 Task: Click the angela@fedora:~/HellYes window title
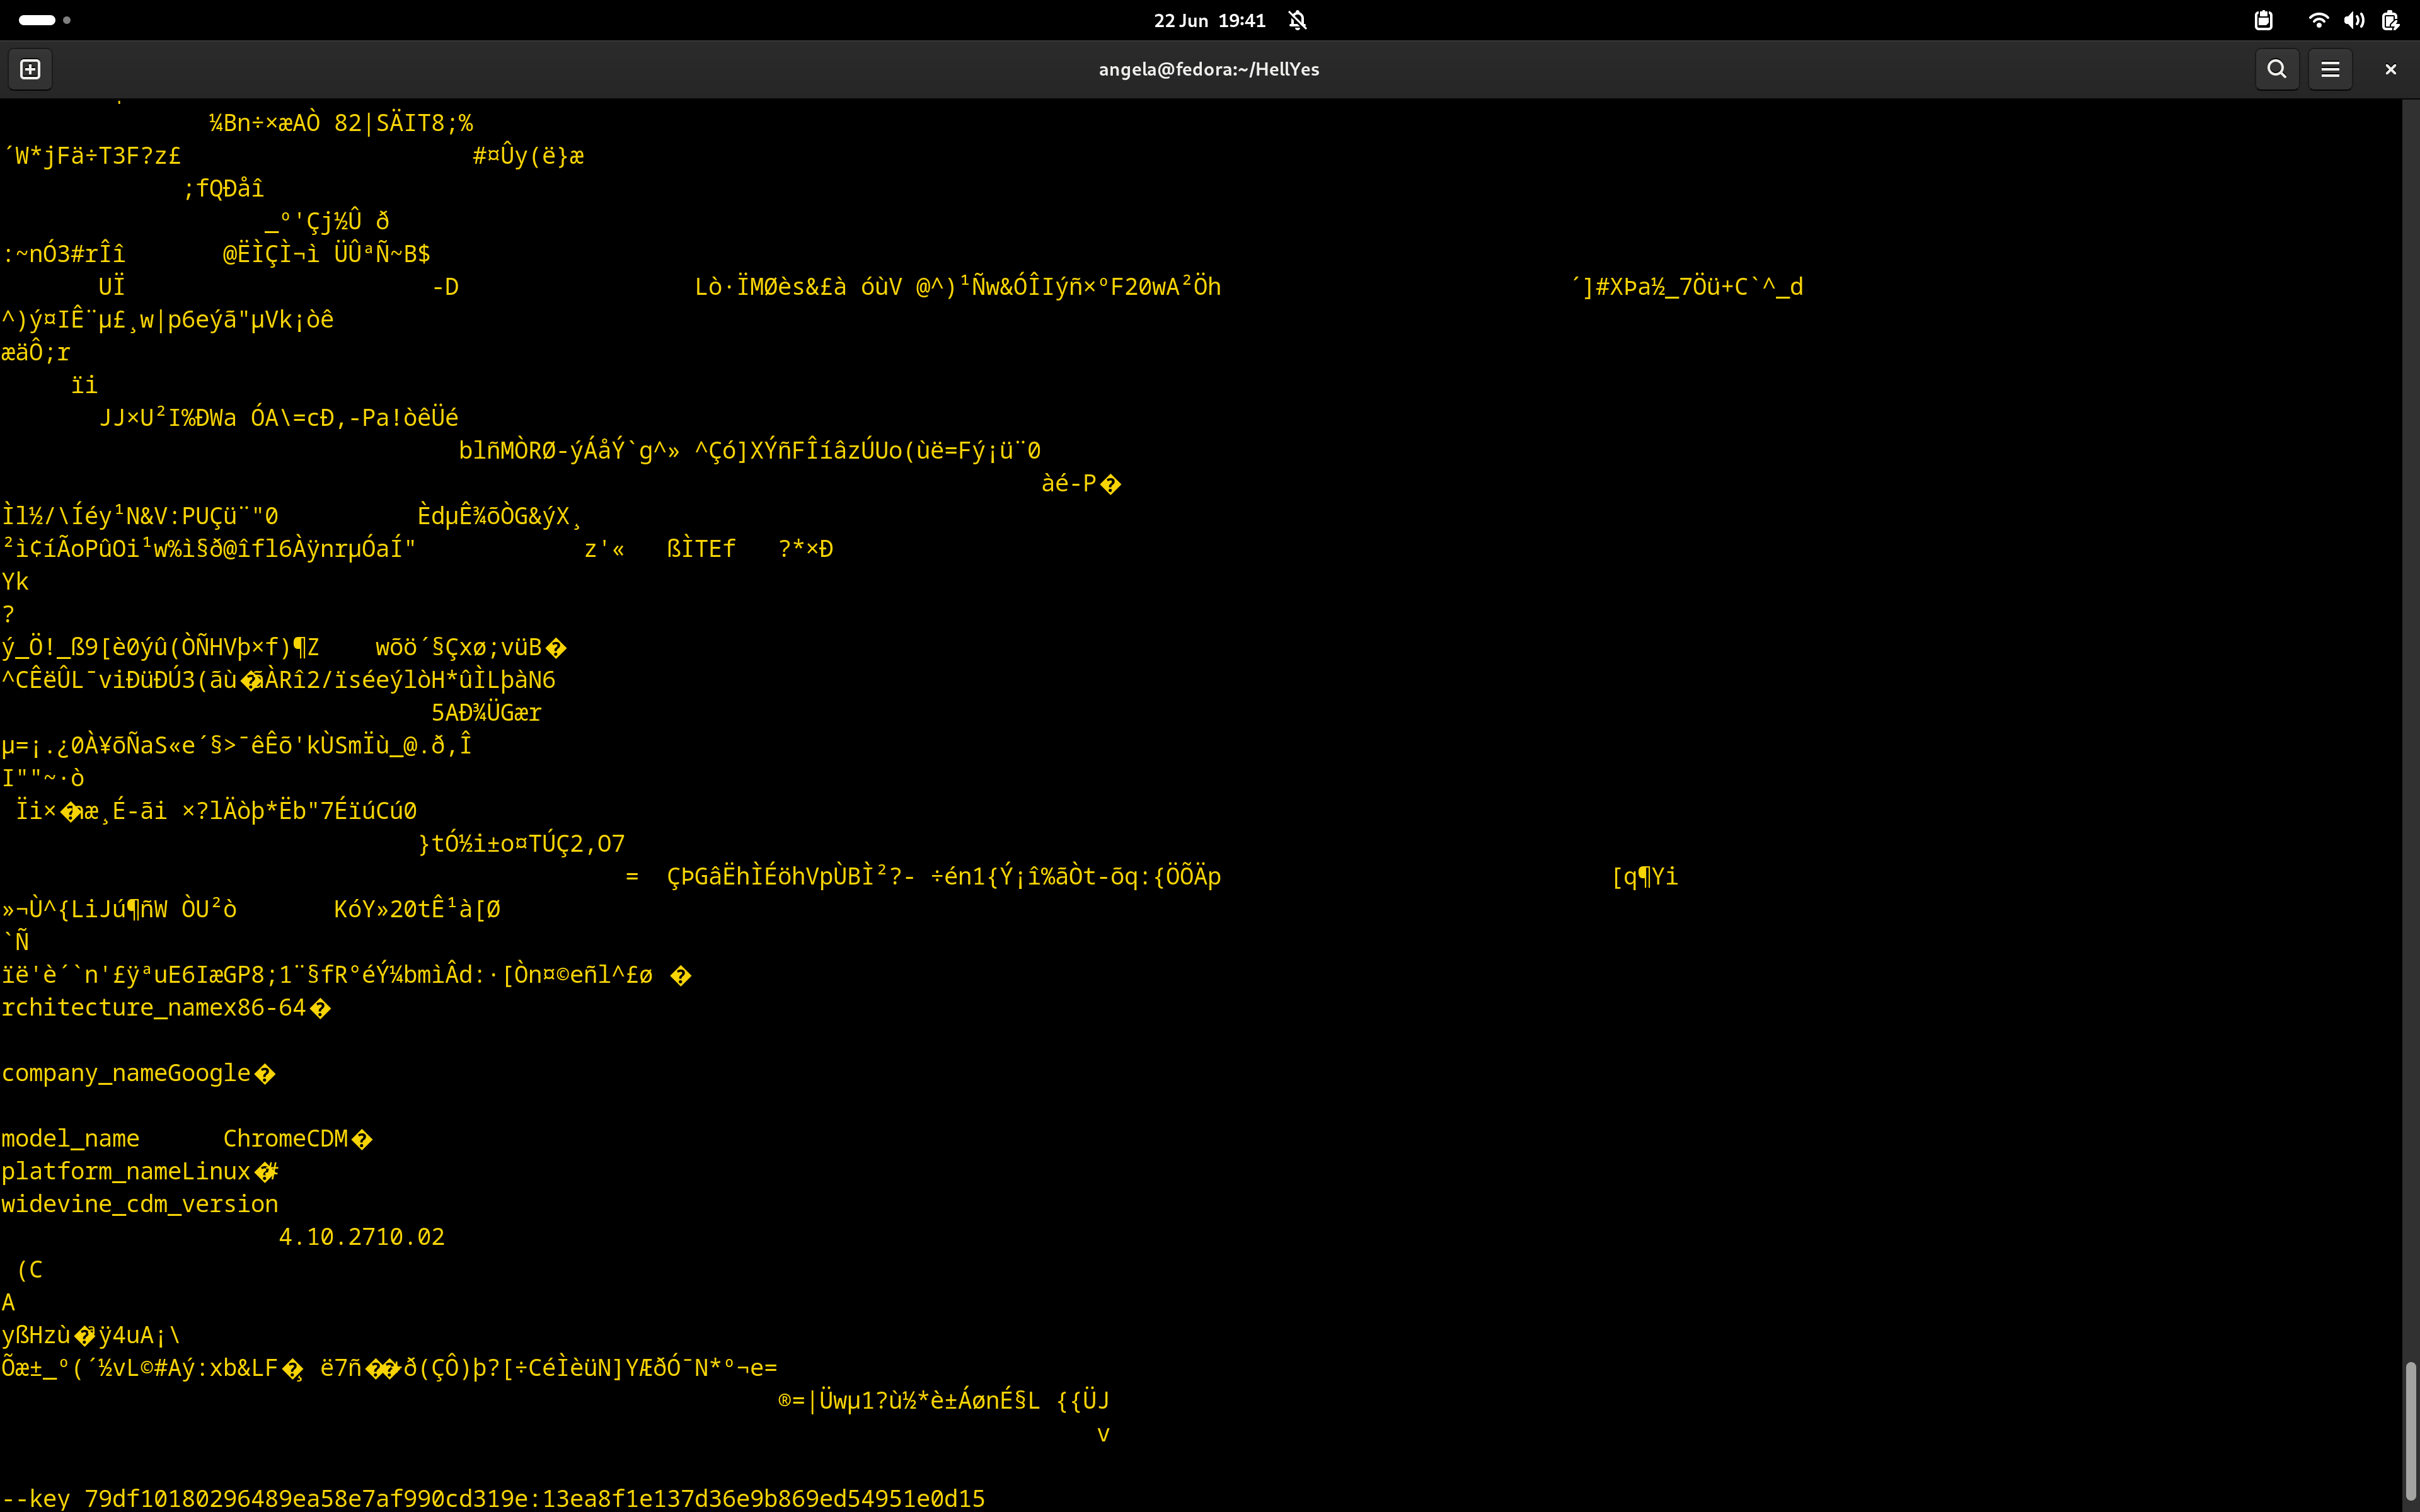coord(1208,69)
